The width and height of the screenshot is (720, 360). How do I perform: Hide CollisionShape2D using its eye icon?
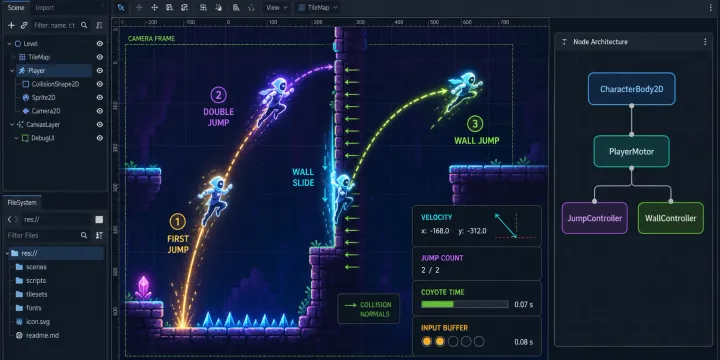tap(100, 84)
